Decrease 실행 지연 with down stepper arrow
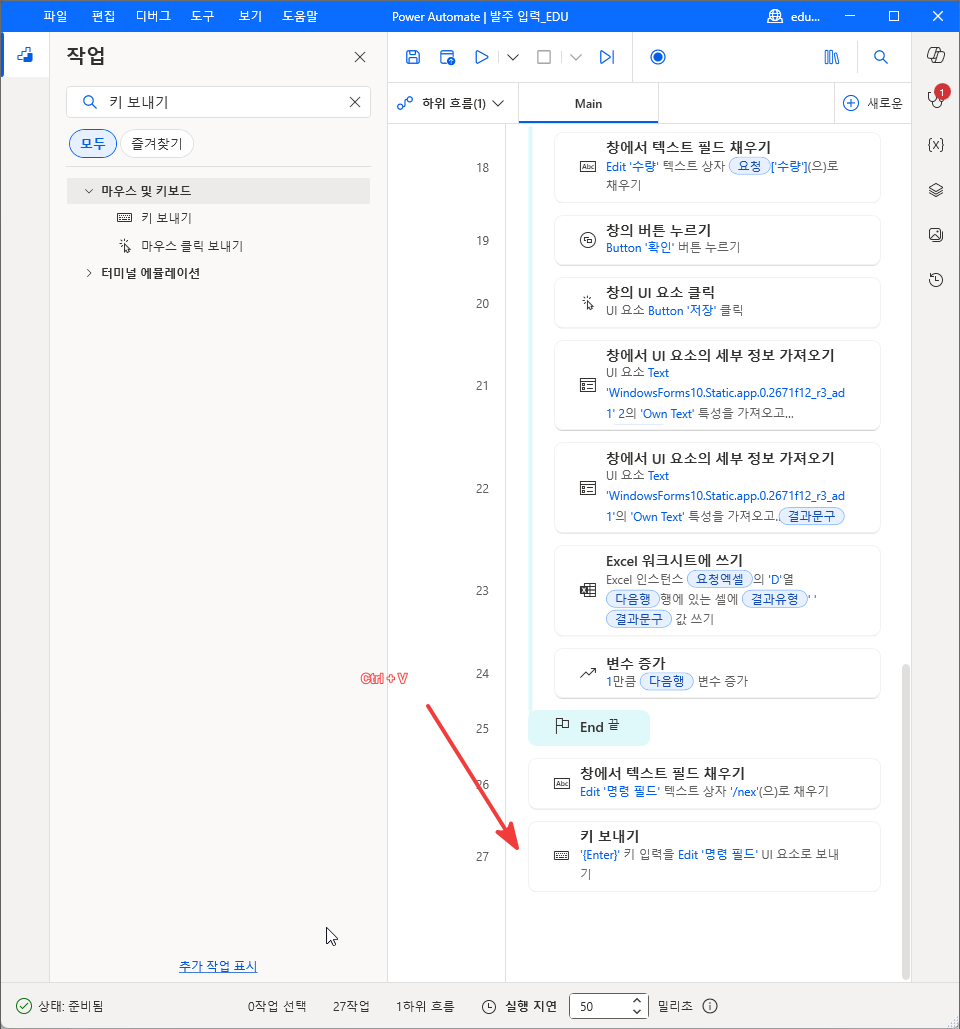 click(x=637, y=1011)
